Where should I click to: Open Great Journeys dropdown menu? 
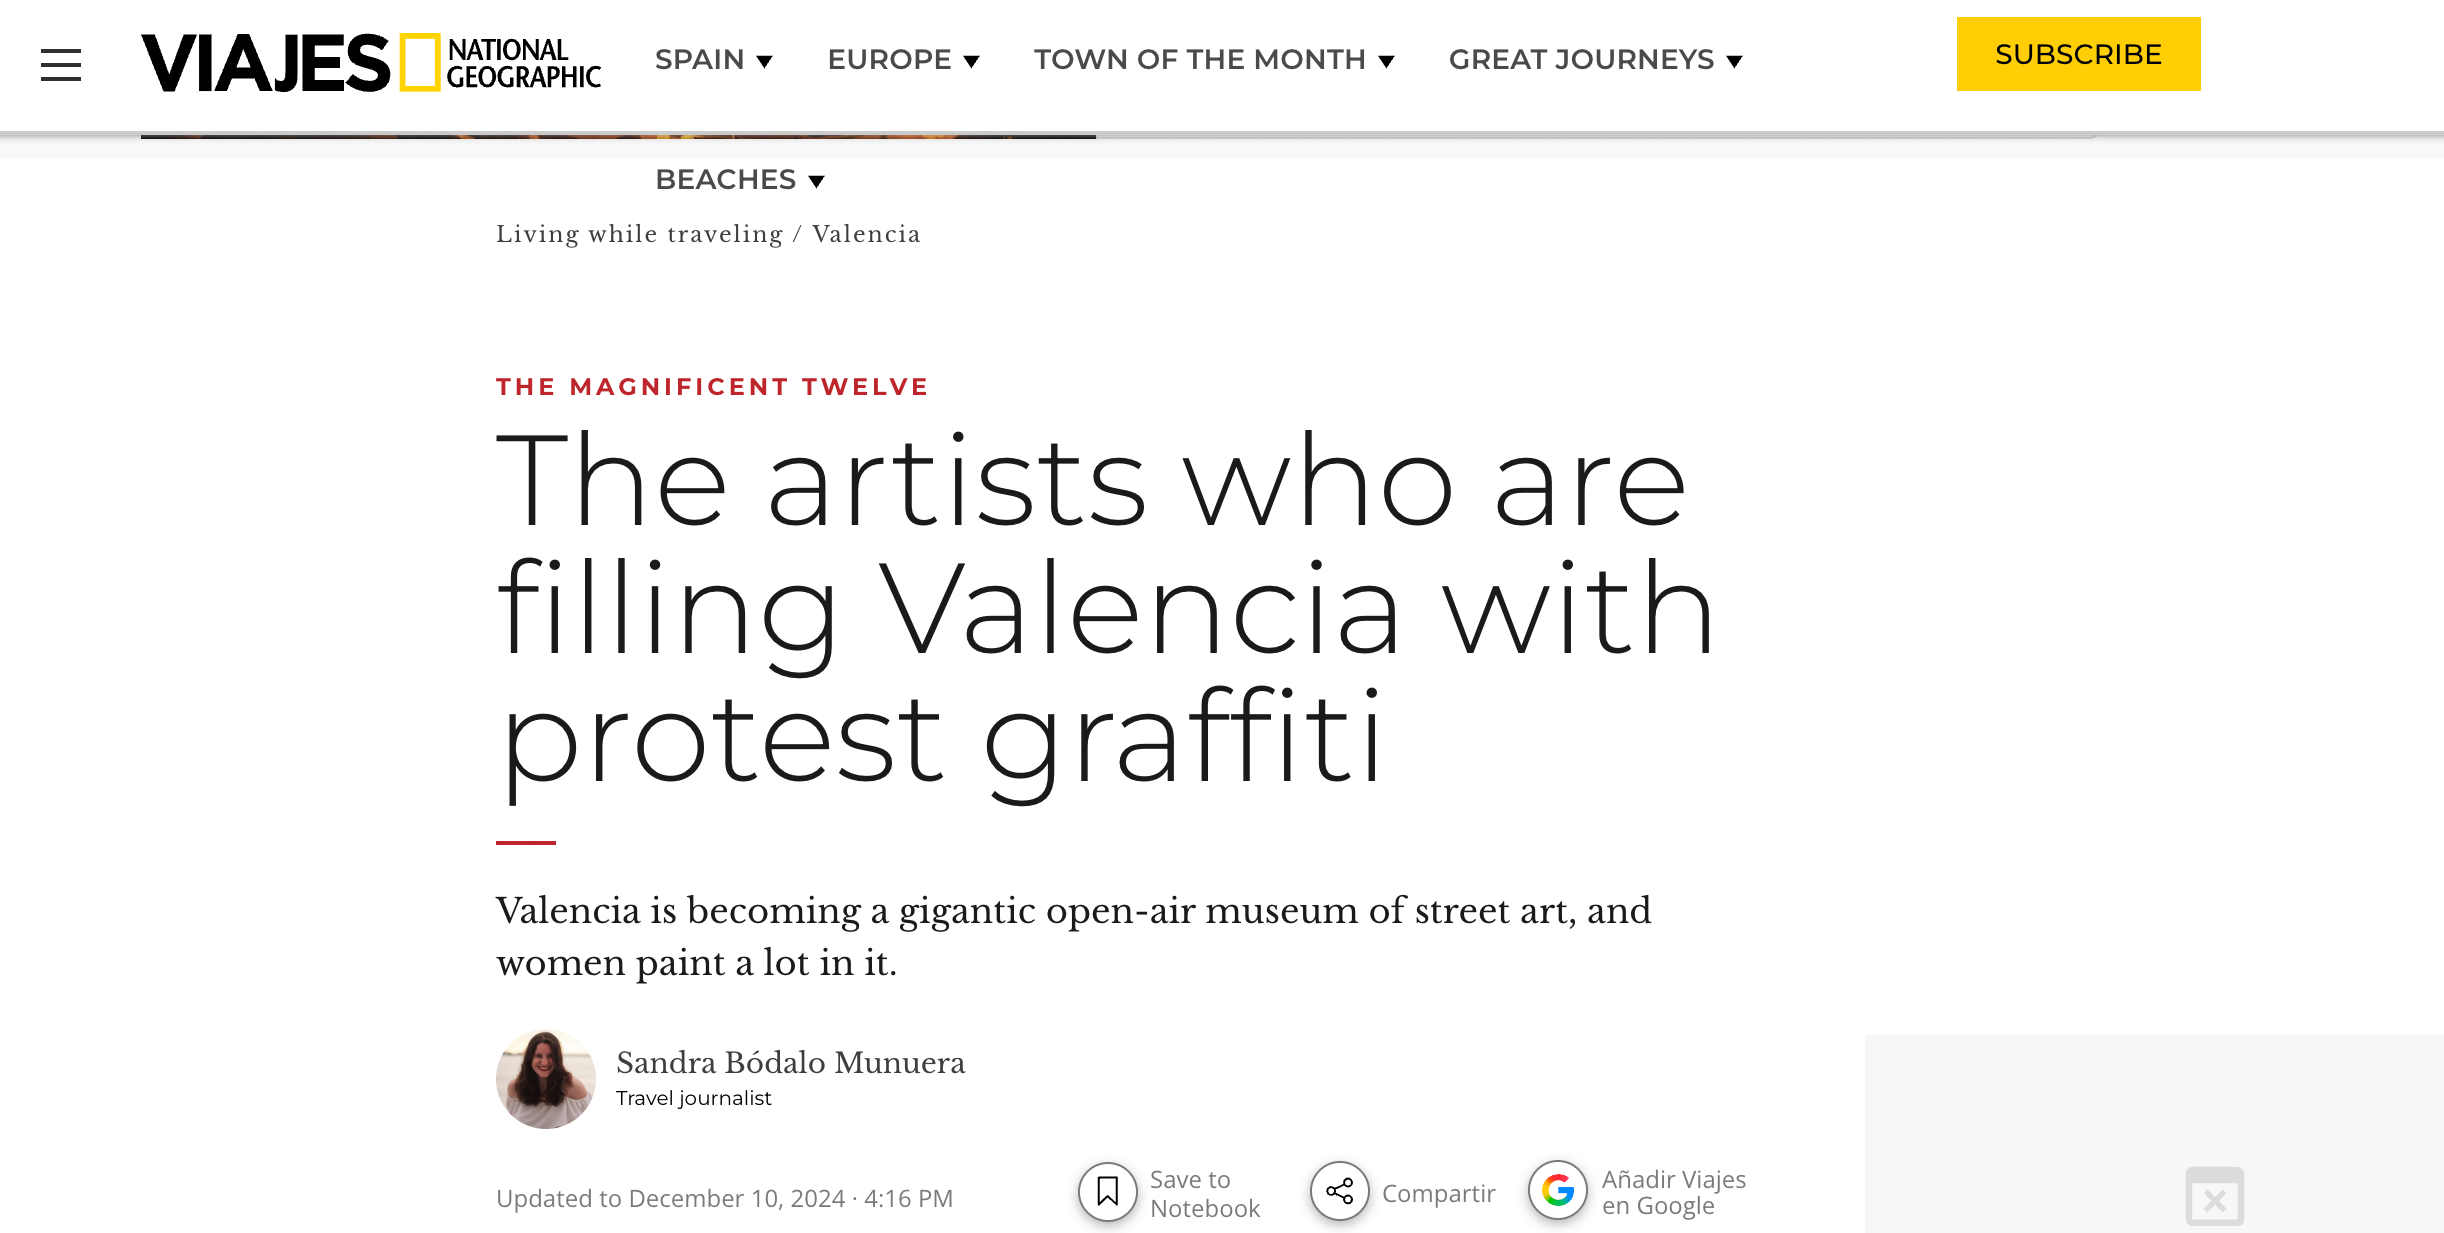click(1596, 60)
